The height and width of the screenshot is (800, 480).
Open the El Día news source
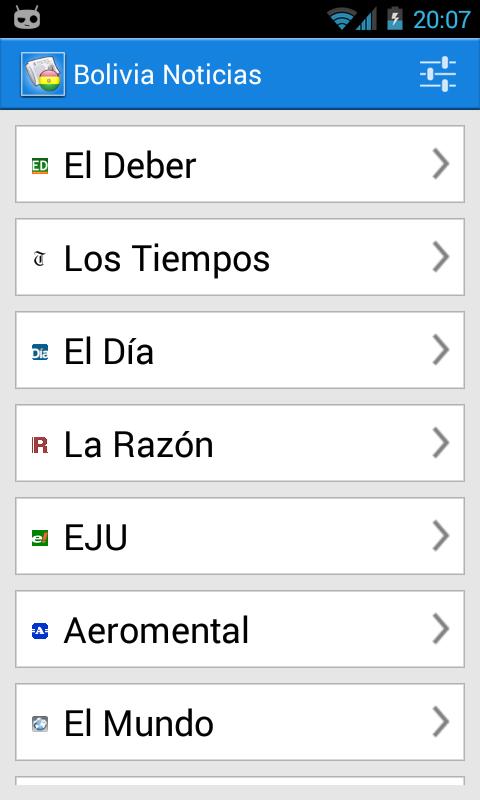pyautogui.click(x=240, y=350)
